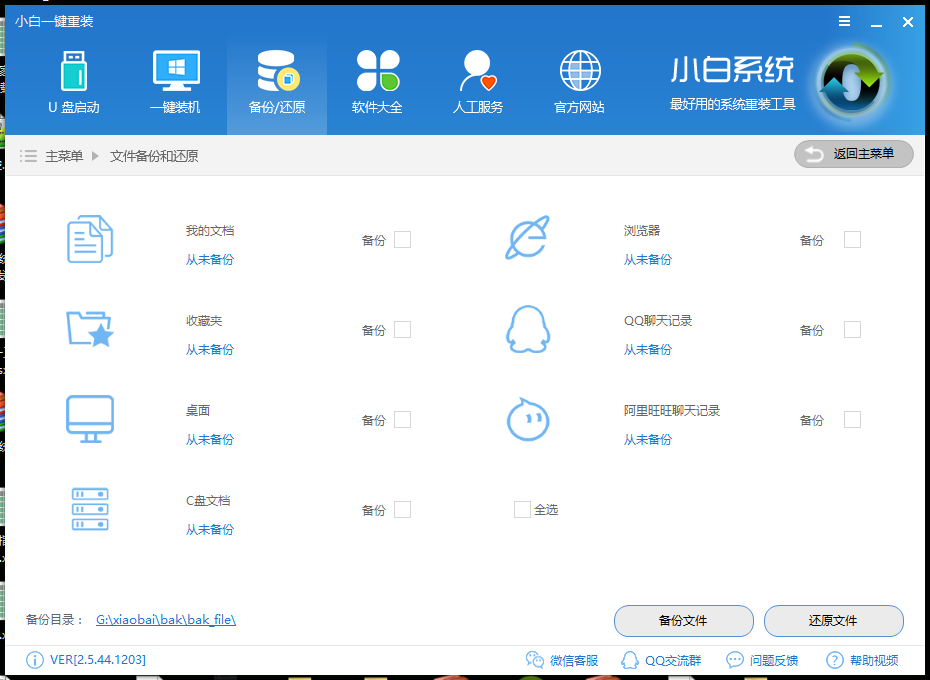
Task: Visit the 官方网站 official website
Action: click(578, 80)
